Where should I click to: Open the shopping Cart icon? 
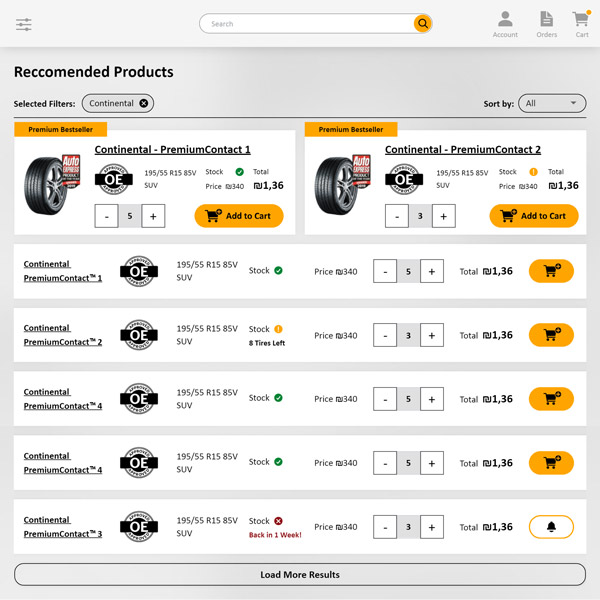click(581, 20)
